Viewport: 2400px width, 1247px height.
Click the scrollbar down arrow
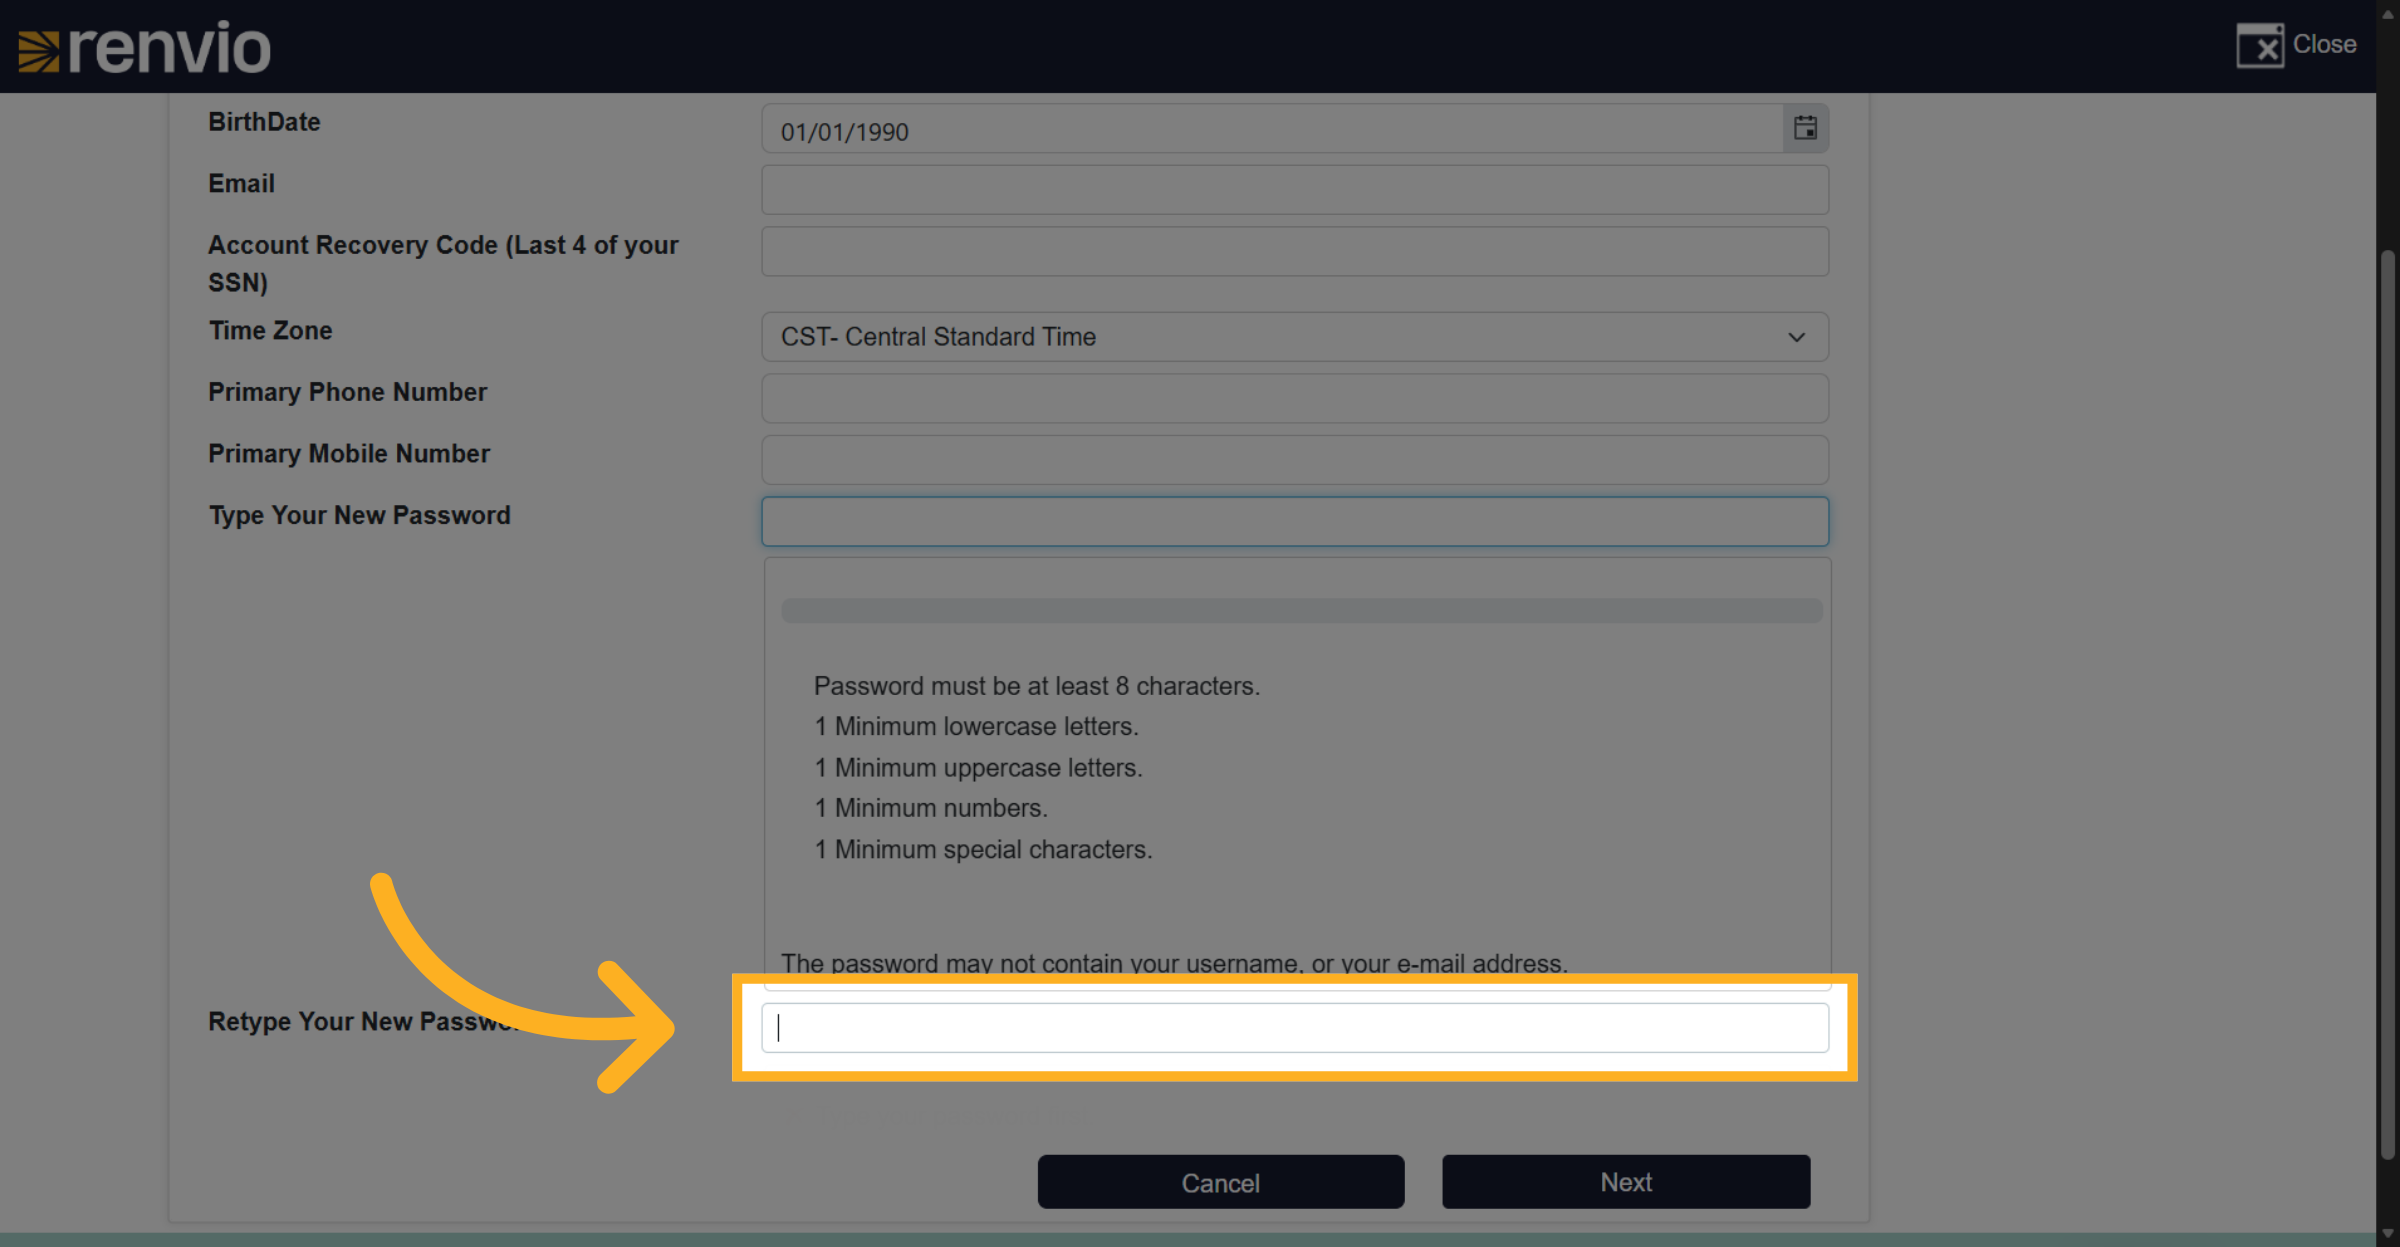click(2388, 1234)
